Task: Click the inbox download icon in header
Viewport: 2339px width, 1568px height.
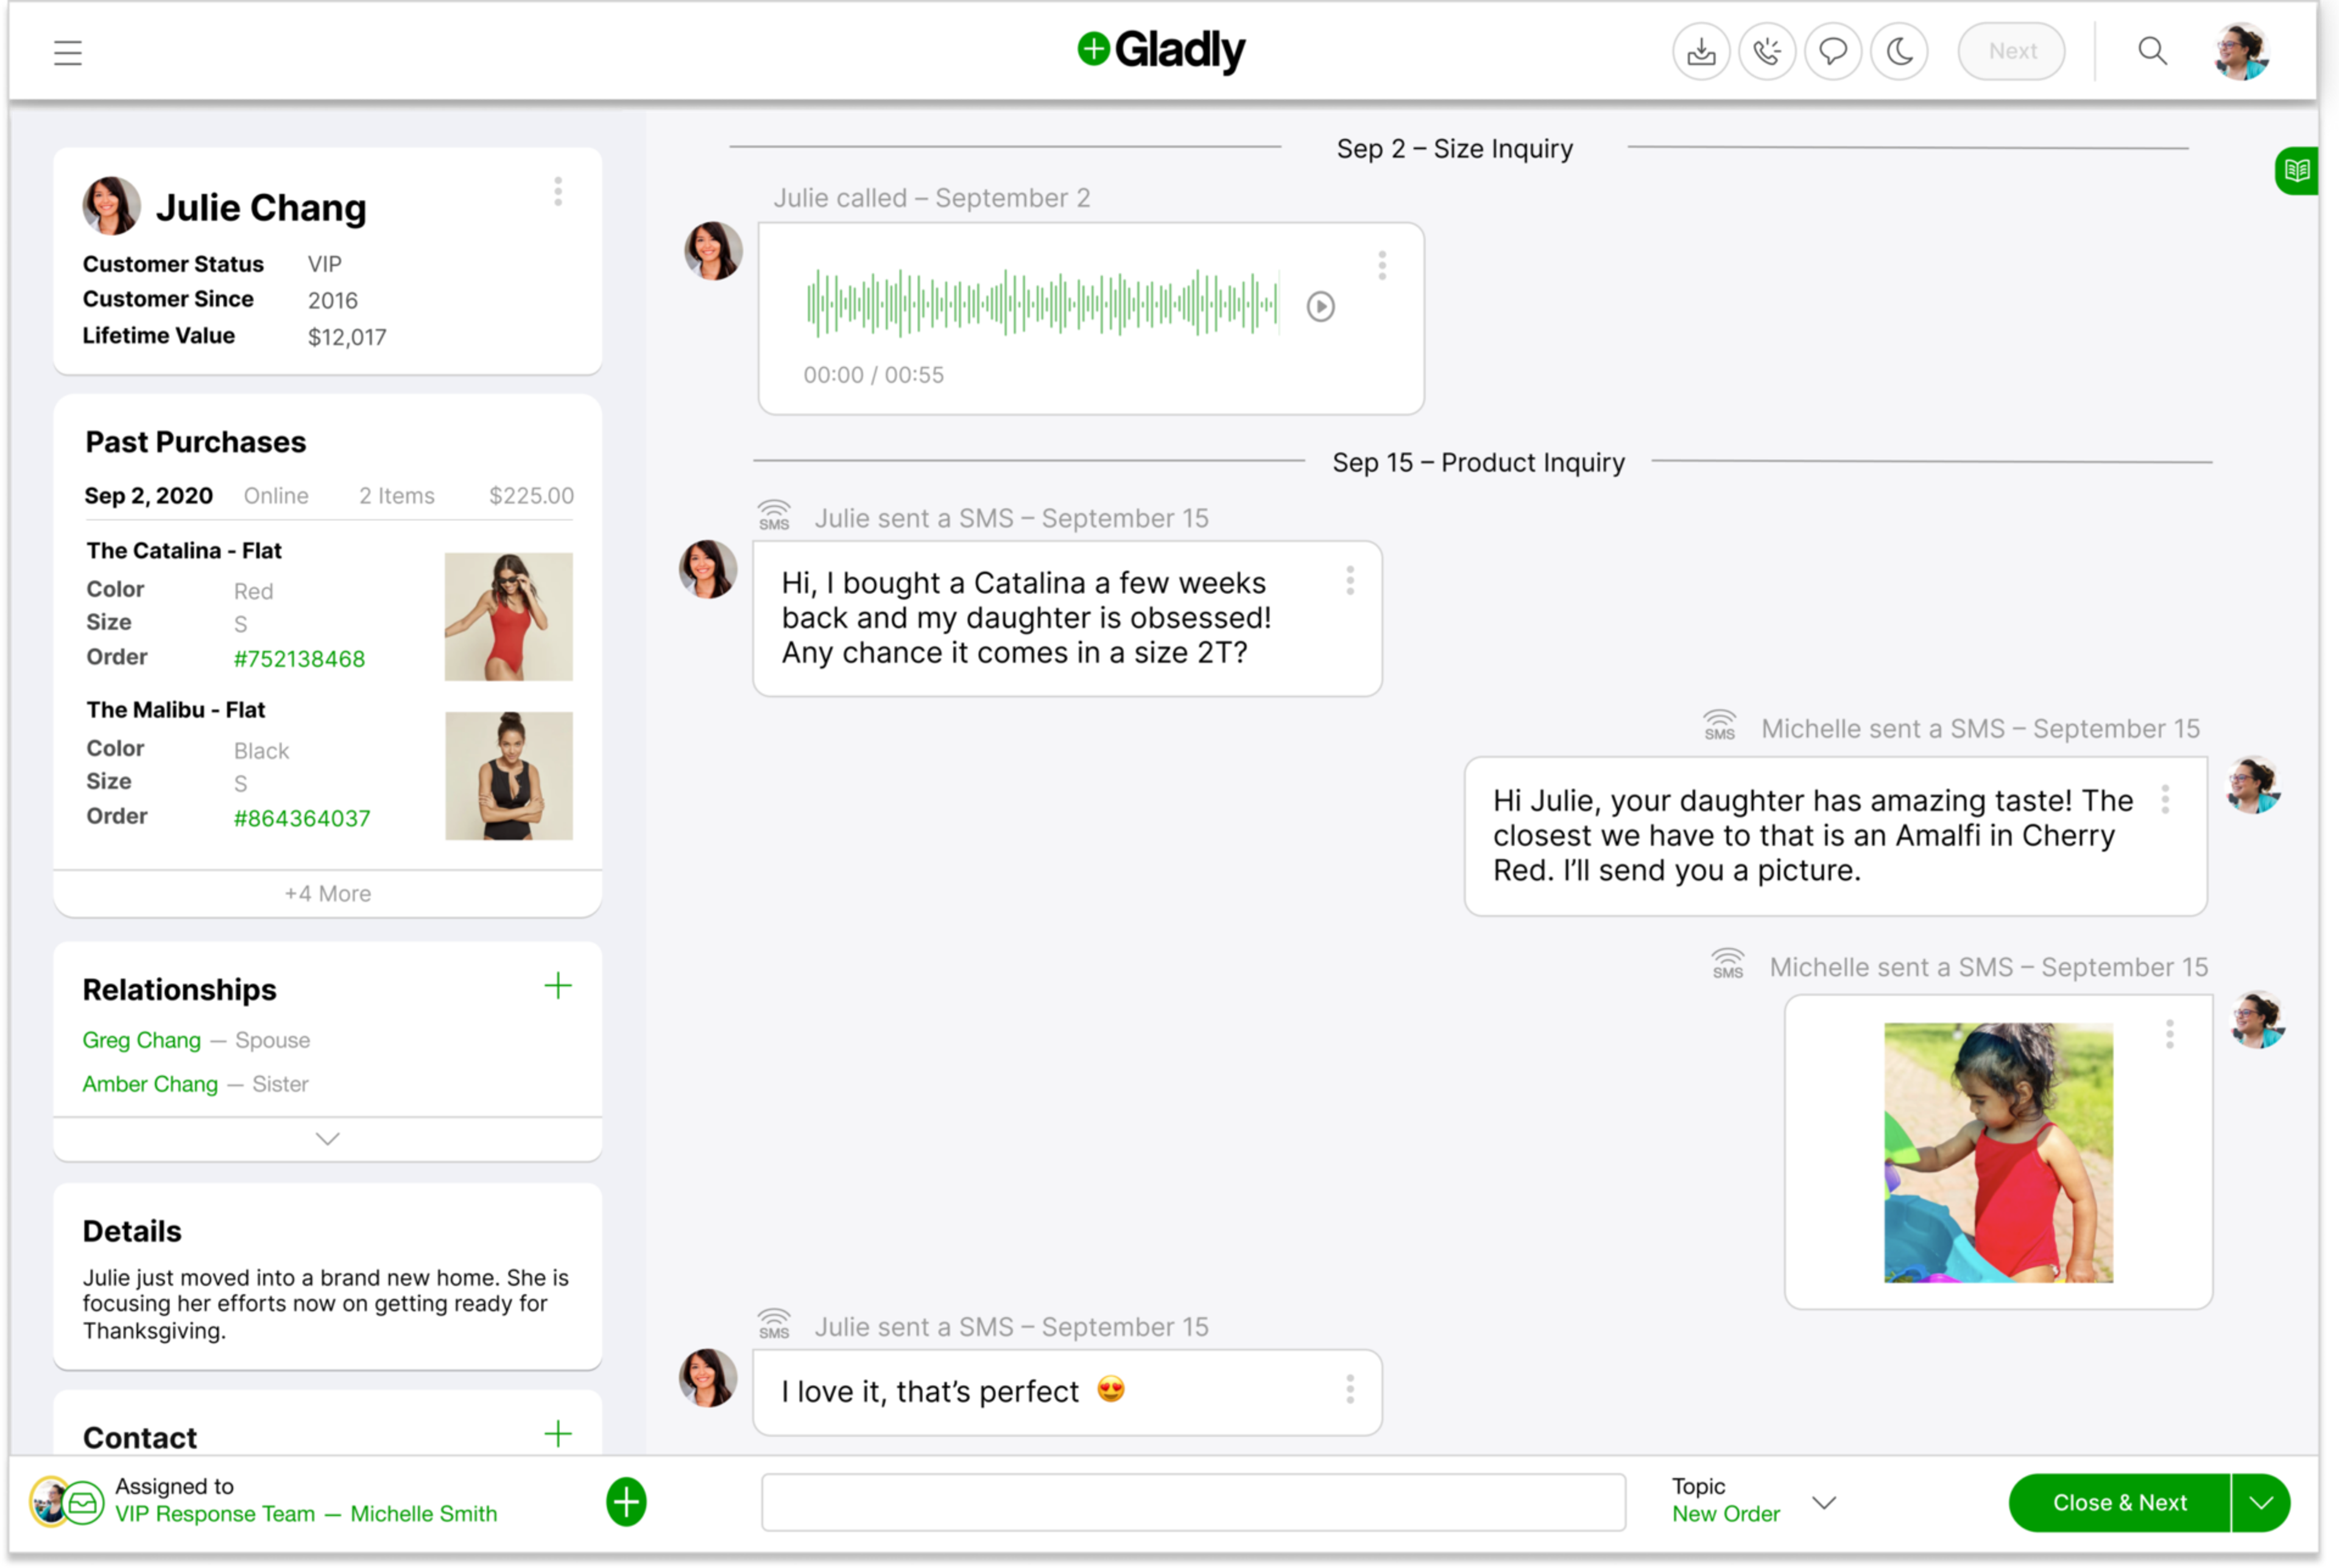Action: [1700, 51]
